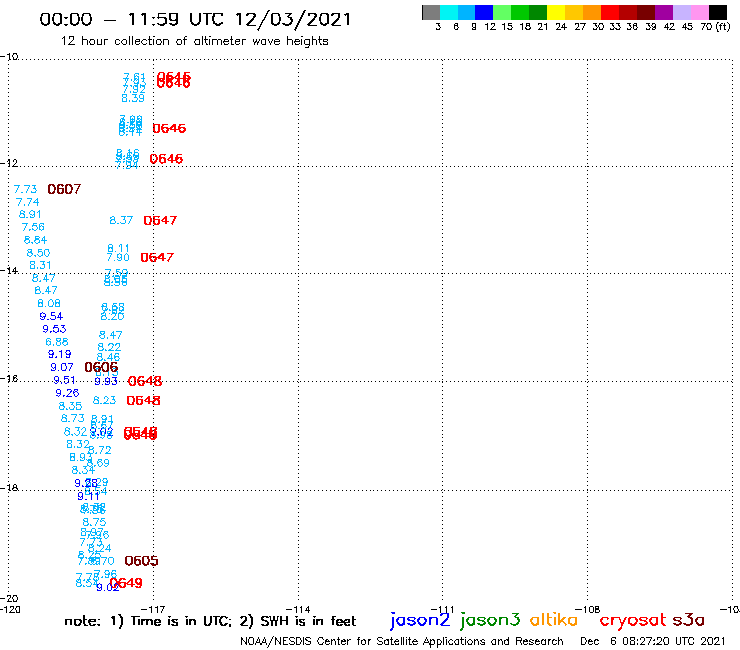Click the blue wave height value '9.53'
Viewport: 740px width, 650px height.
coord(54,329)
